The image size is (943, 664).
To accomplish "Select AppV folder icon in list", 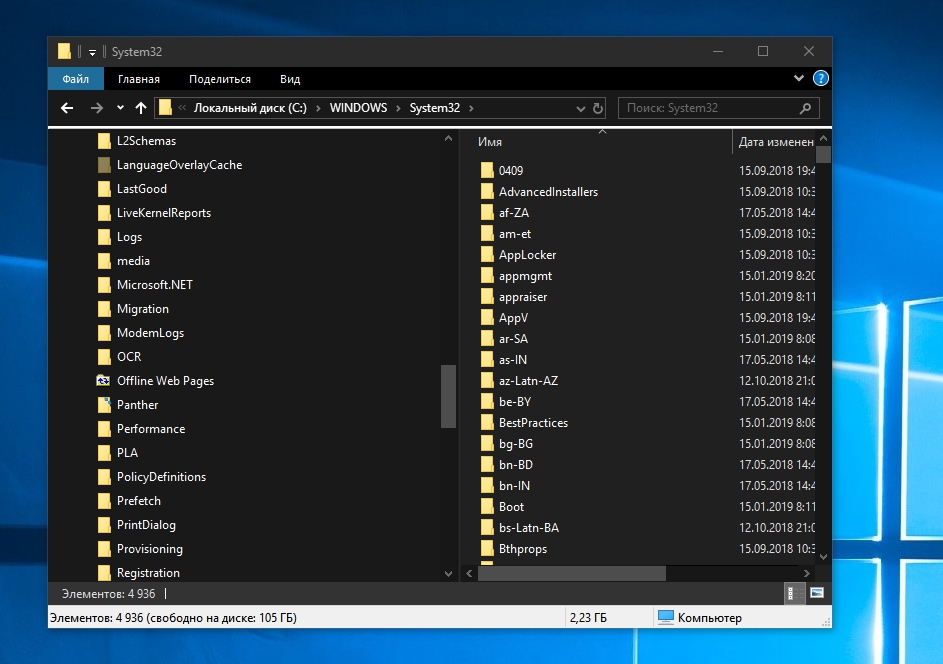I will coord(487,318).
